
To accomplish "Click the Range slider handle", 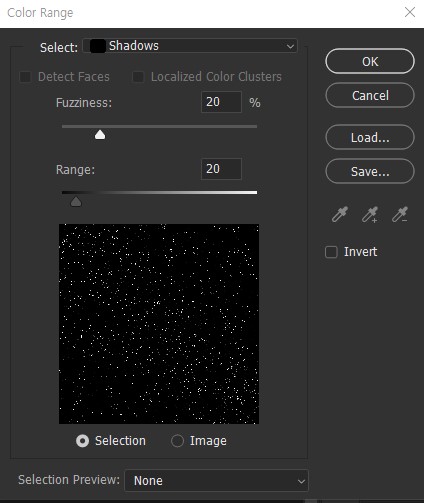I will [x=76, y=202].
